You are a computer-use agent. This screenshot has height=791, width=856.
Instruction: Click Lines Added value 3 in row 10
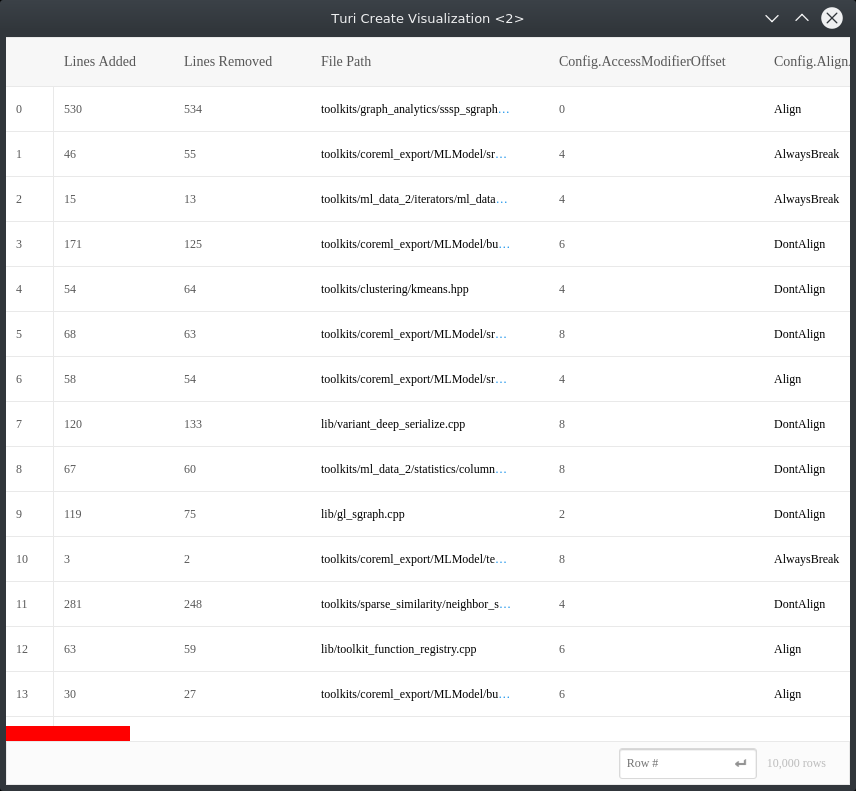(67, 559)
